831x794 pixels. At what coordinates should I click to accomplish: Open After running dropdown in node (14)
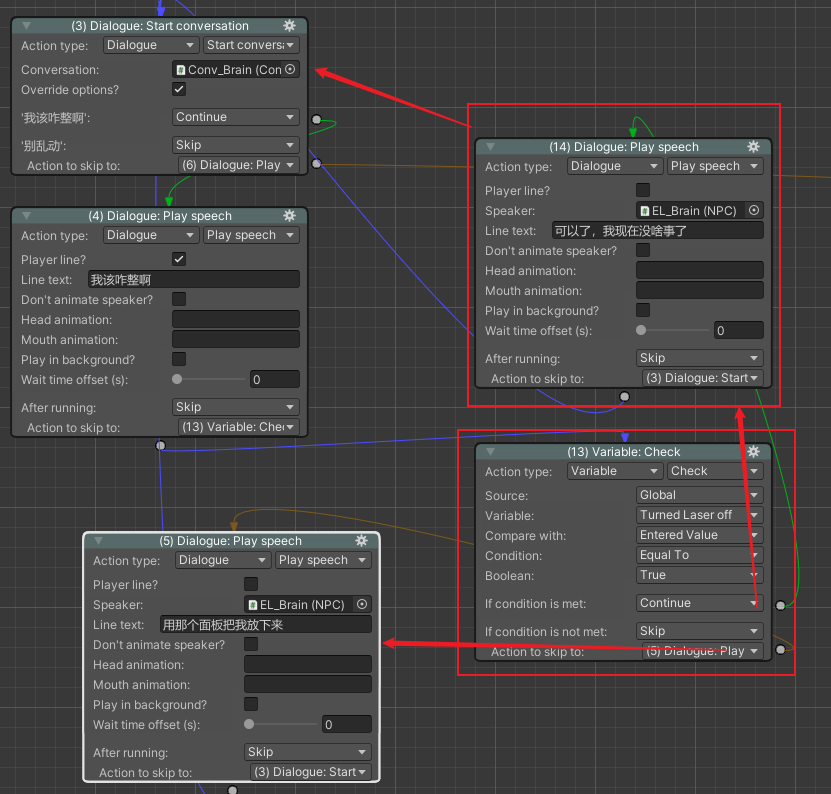700,358
